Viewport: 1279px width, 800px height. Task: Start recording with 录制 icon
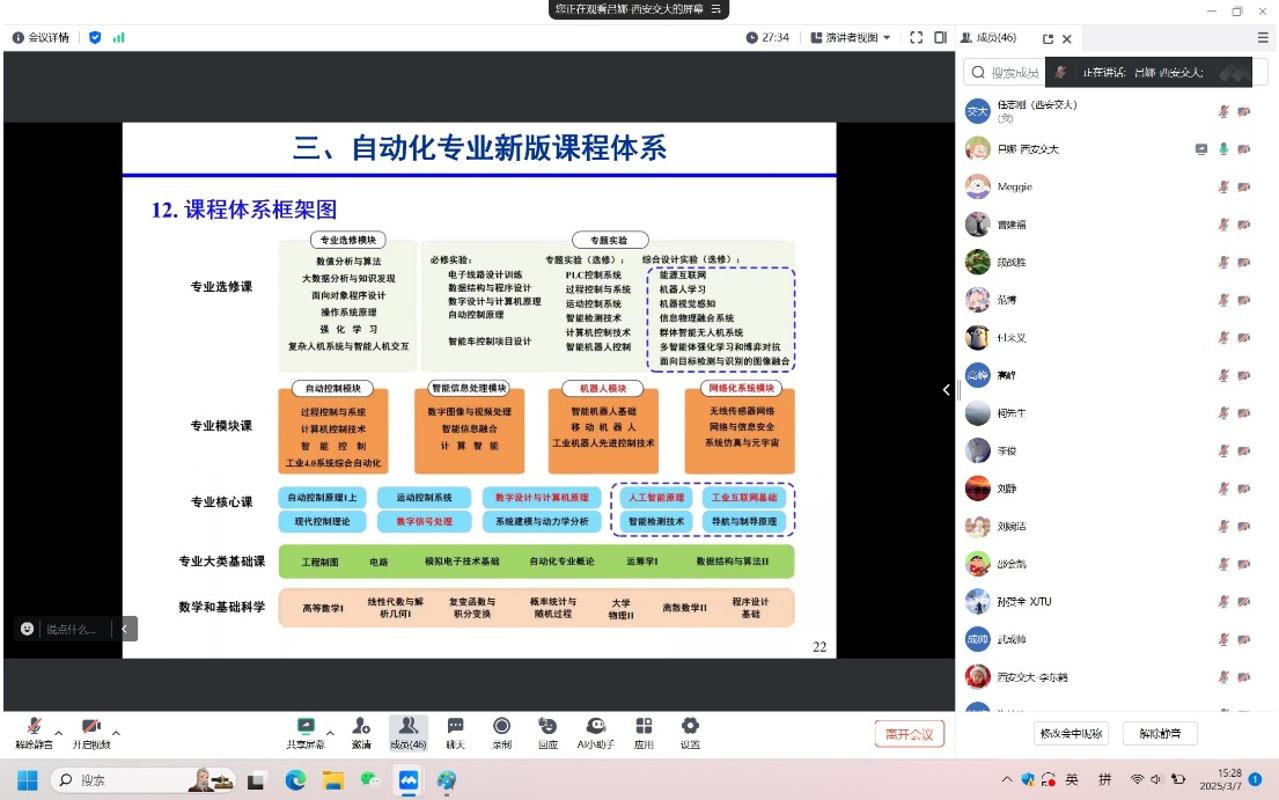(501, 731)
